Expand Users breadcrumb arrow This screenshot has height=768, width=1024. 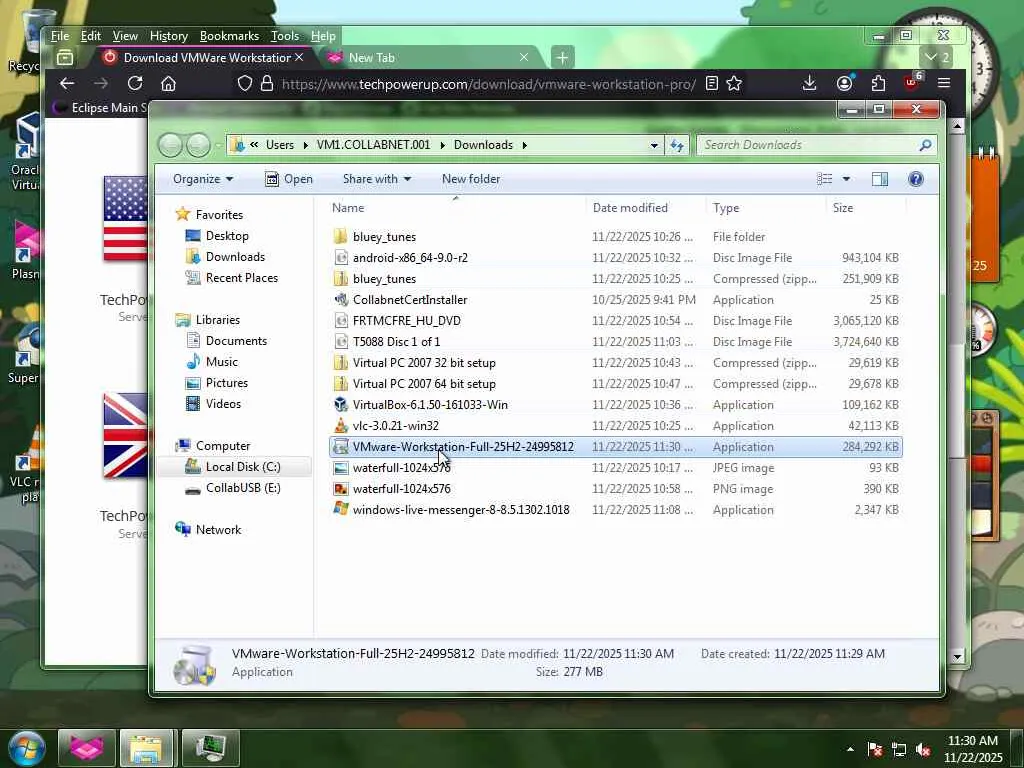305,145
